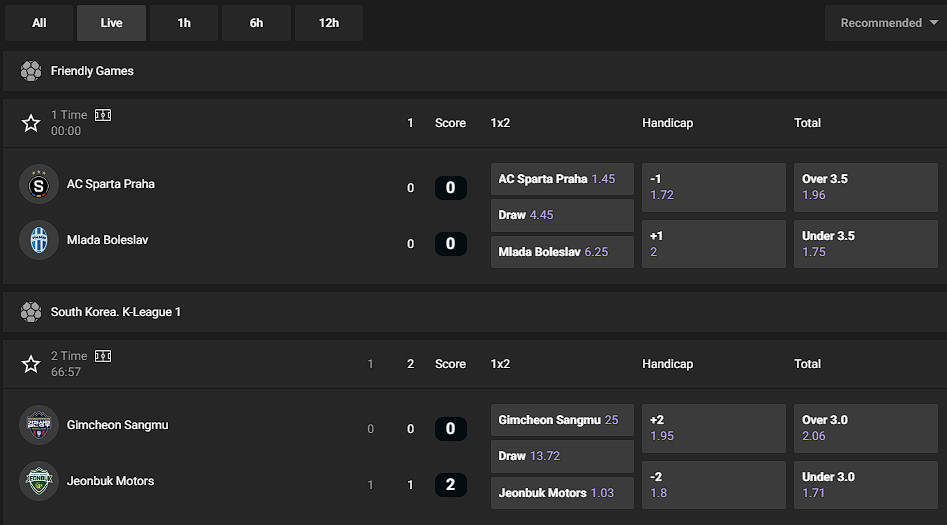Favorite the Gimcheon Sangmu match with star icon
This screenshot has width=947, height=525.
31,364
